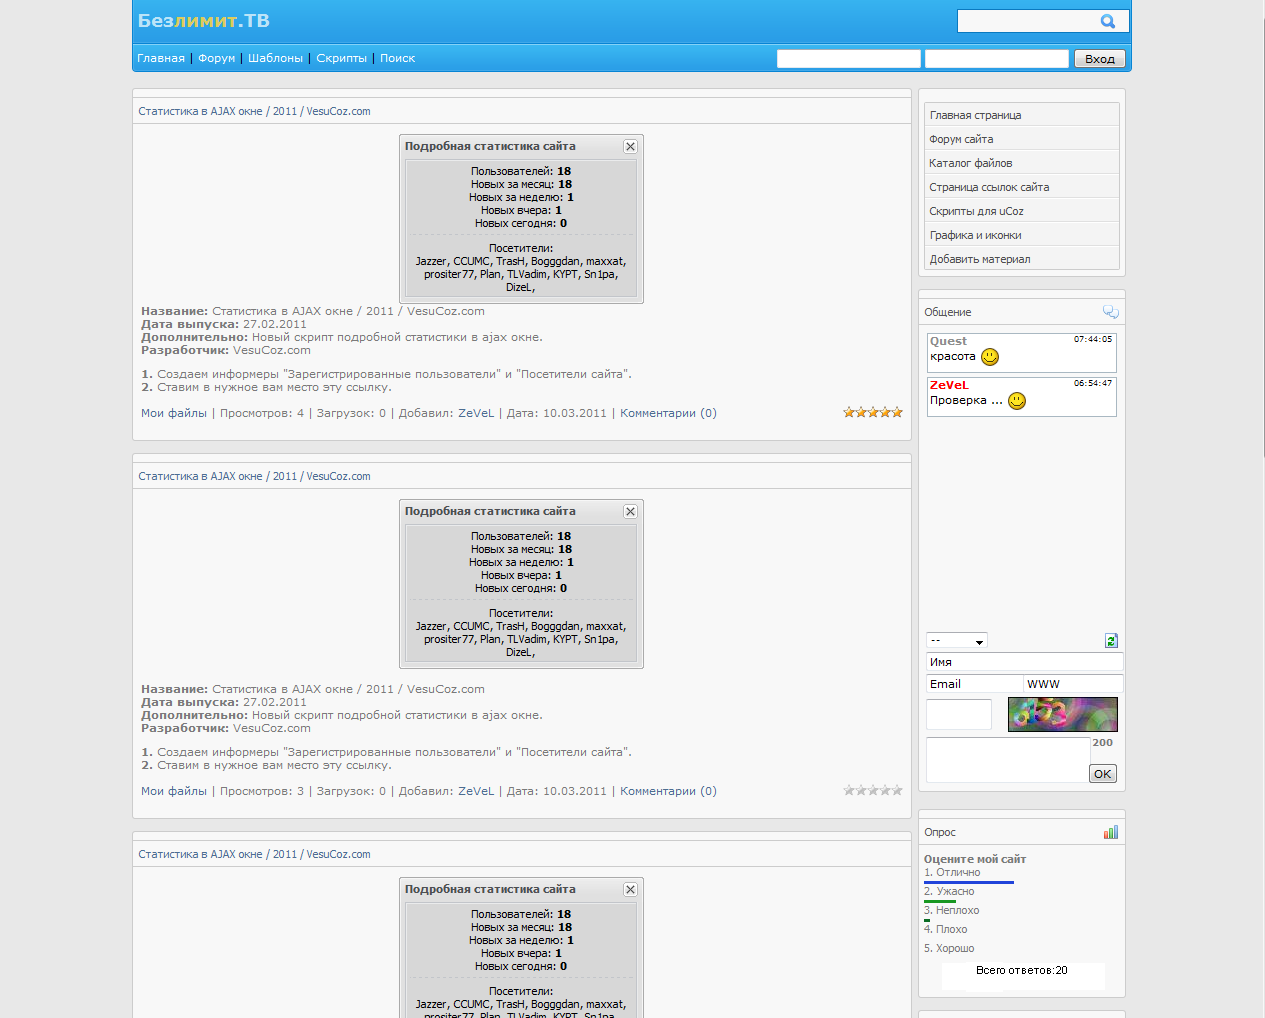Click the smiley in ZeVeL's chat message
1265x1018 pixels.
(x=1017, y=401)
